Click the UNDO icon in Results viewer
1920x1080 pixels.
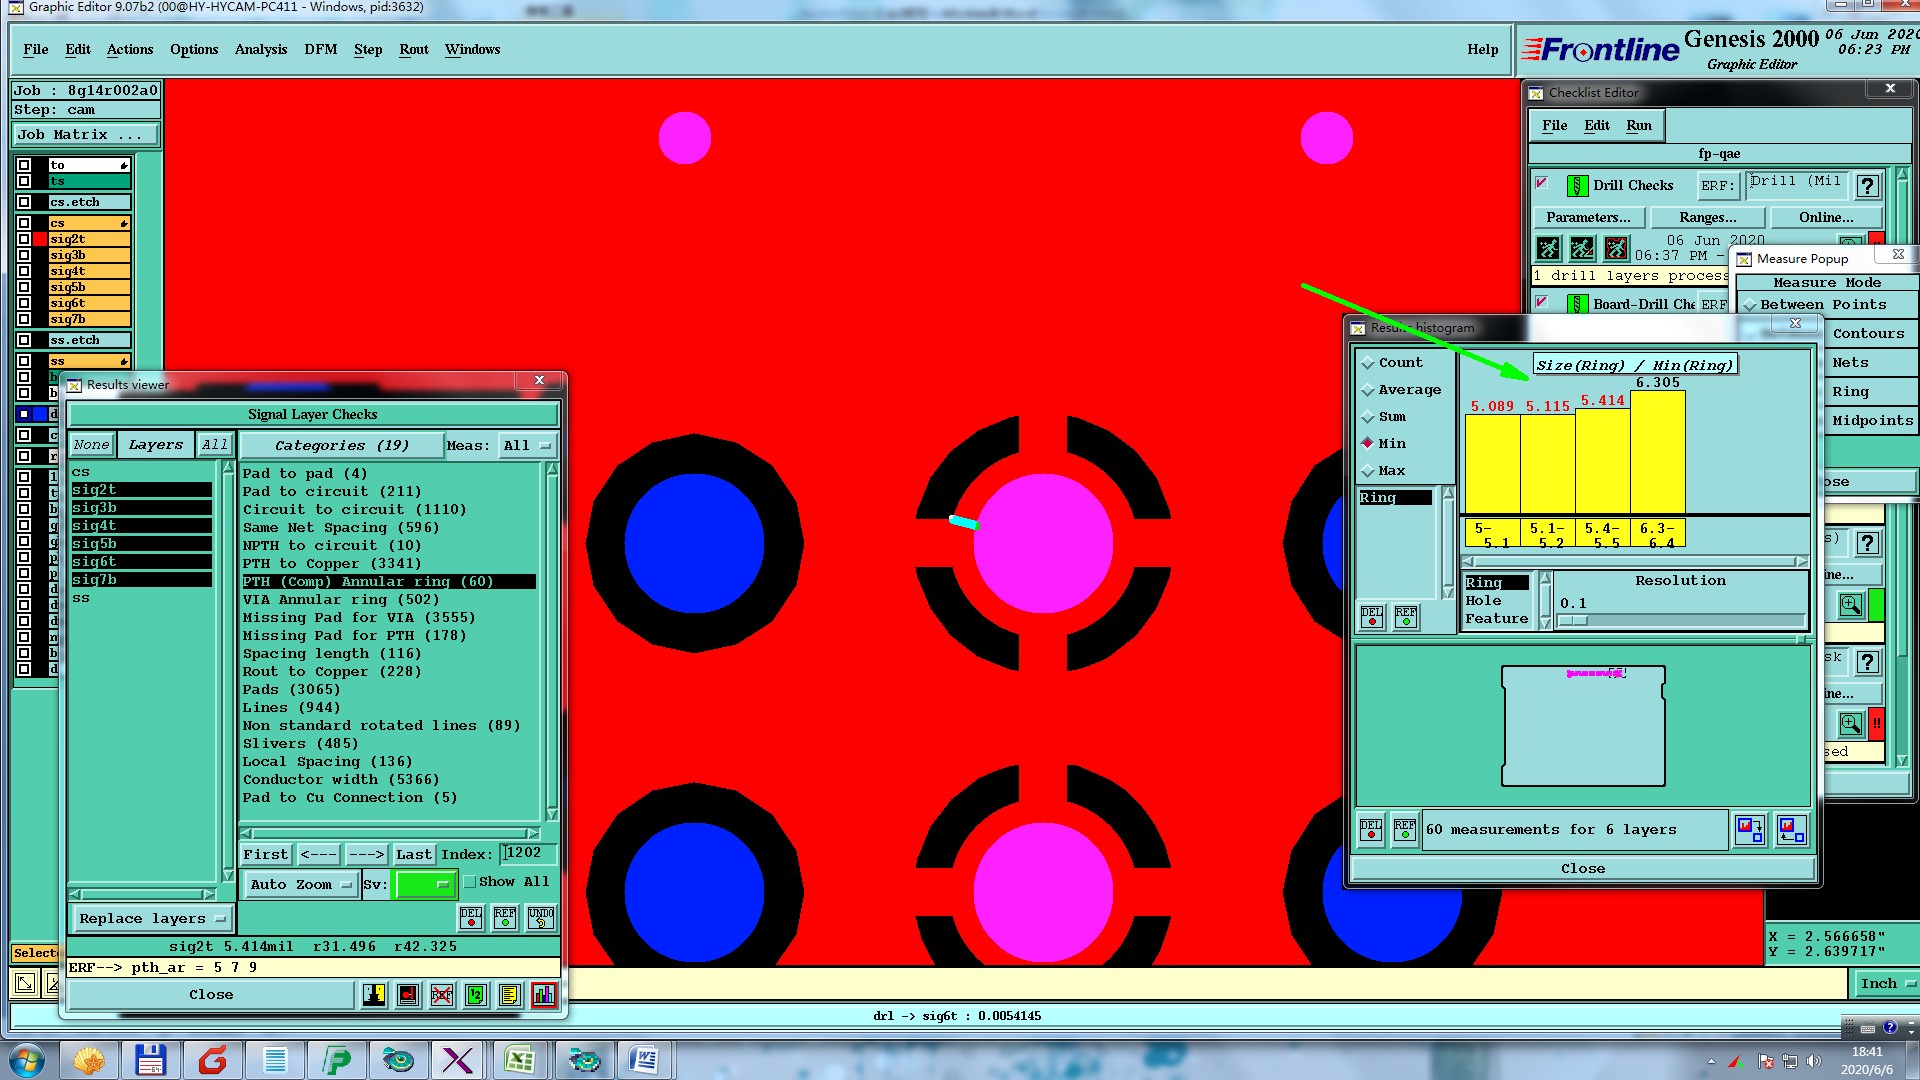pos(540,917)
